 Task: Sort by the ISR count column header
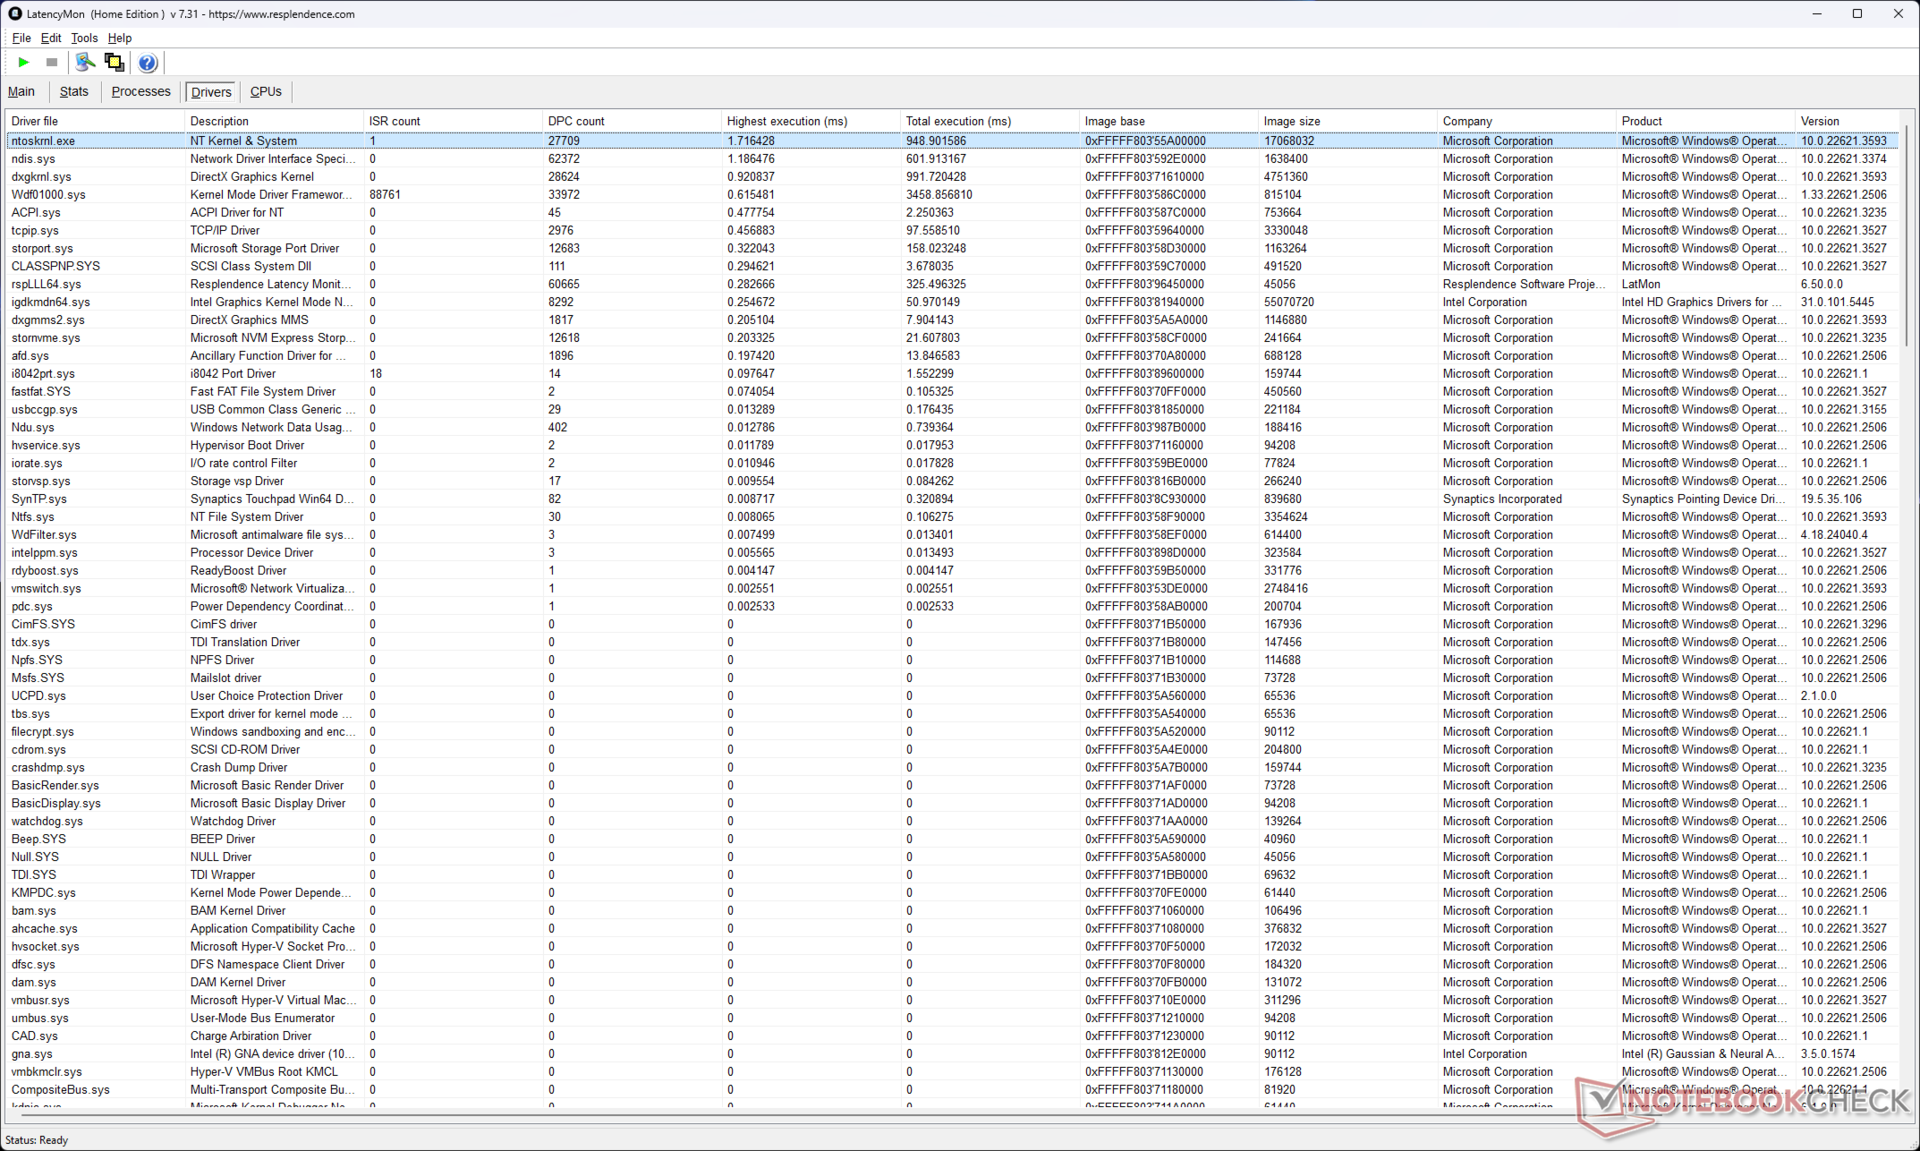[394, 121]
